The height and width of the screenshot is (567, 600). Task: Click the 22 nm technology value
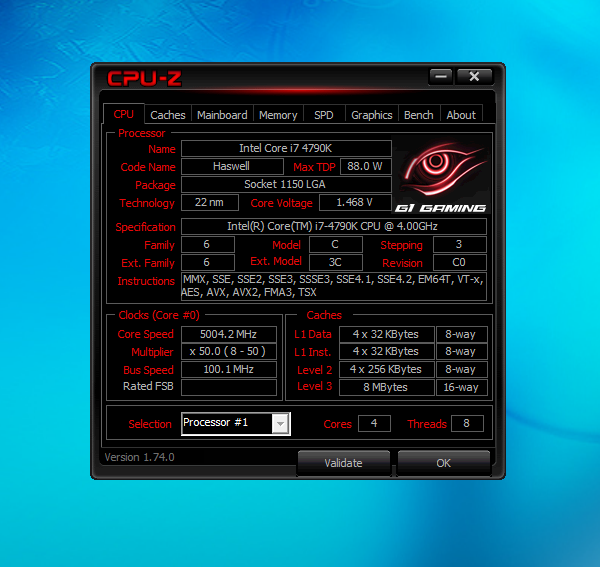(210, 202)
